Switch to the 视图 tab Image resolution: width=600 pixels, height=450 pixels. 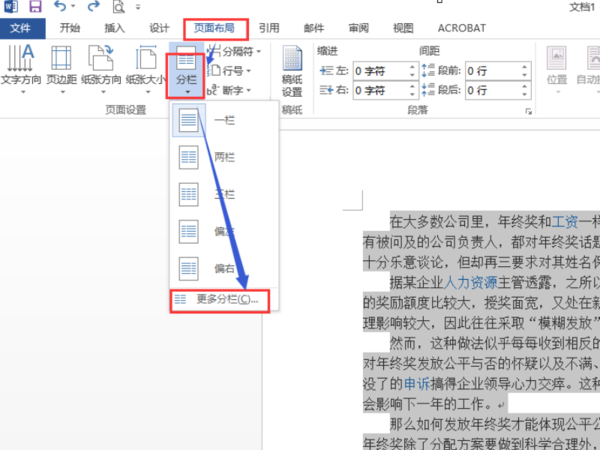point(403,28)
